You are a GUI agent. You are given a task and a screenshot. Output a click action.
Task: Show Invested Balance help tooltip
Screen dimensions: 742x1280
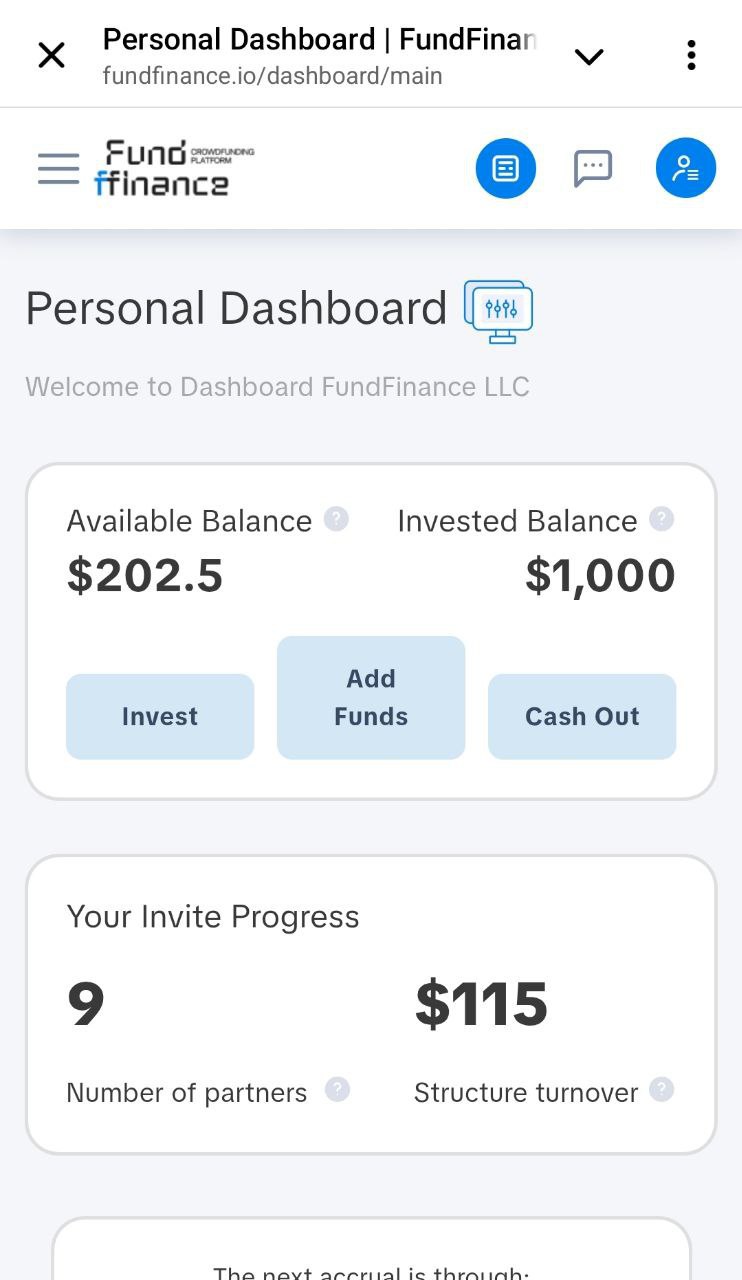(x=661, y=519)
